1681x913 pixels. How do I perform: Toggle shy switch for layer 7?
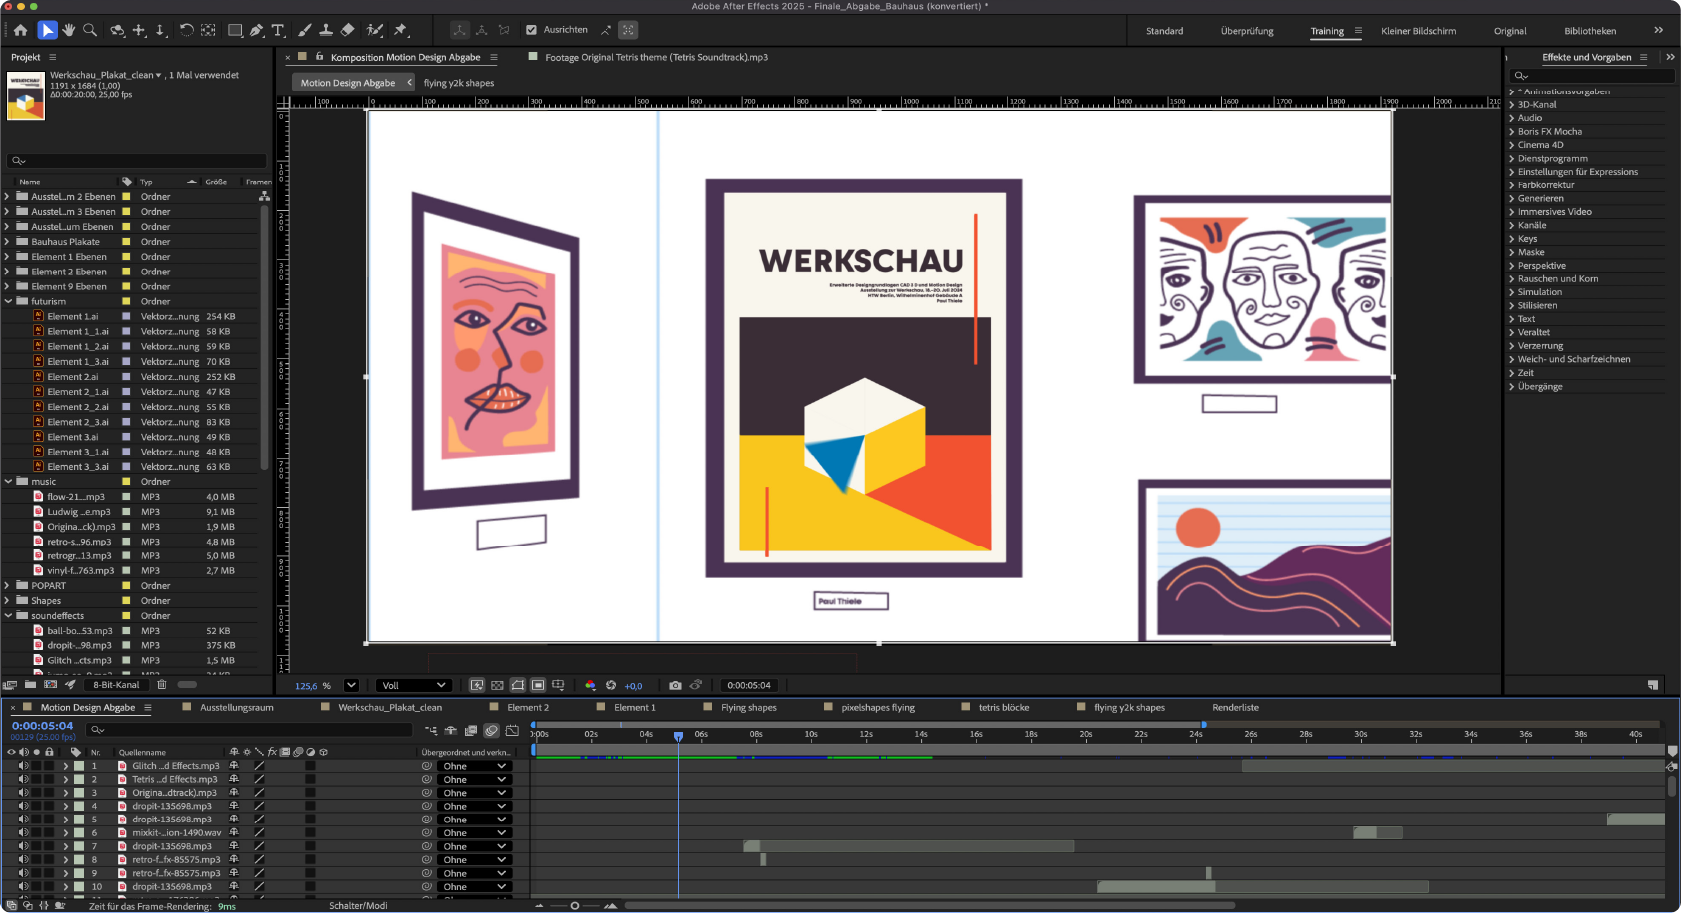point(234,846)
